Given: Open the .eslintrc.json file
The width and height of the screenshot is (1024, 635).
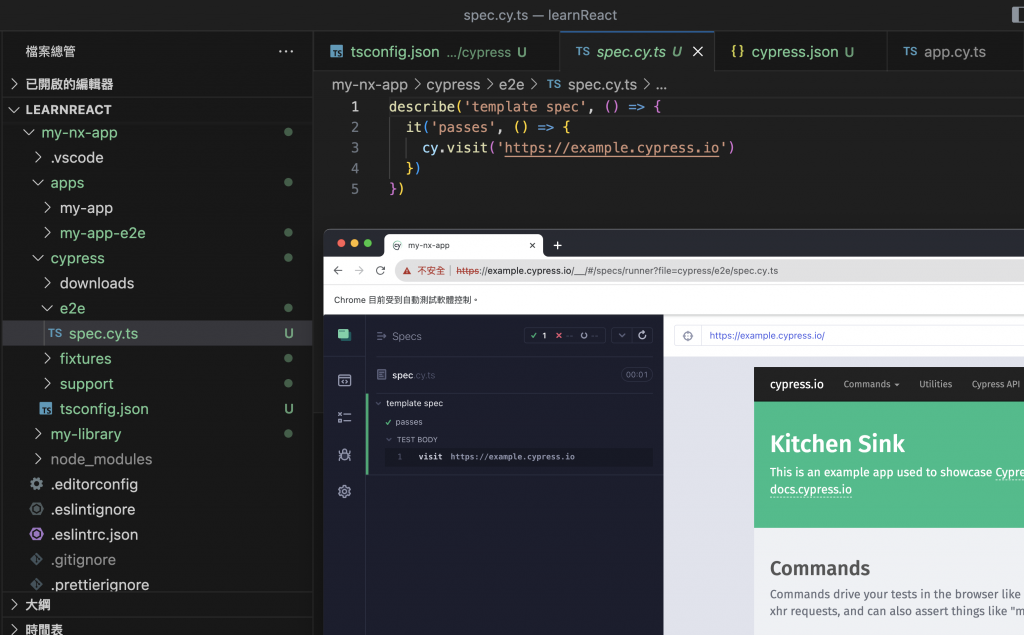Looking at the screenshot, I should pyautogui.click(x=157, y=534).
